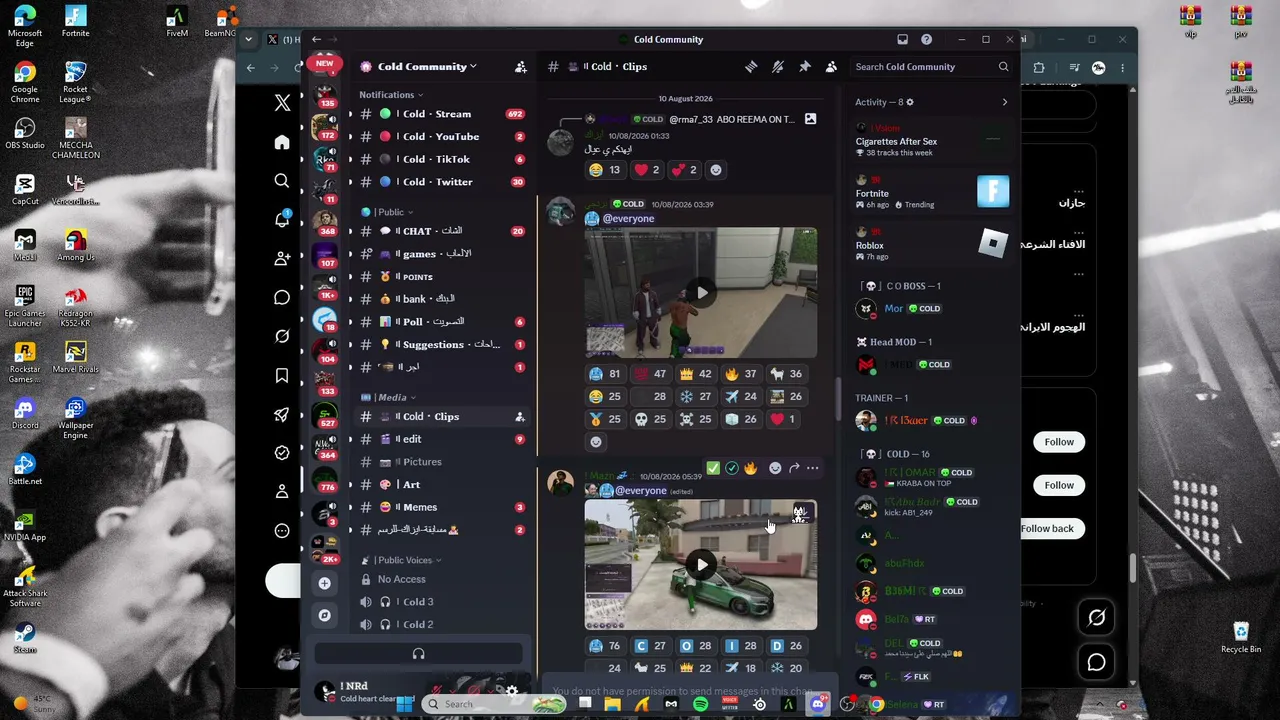Open File Explorer from the taskbar
The image size is (1280, 720).
coord(613,705)
